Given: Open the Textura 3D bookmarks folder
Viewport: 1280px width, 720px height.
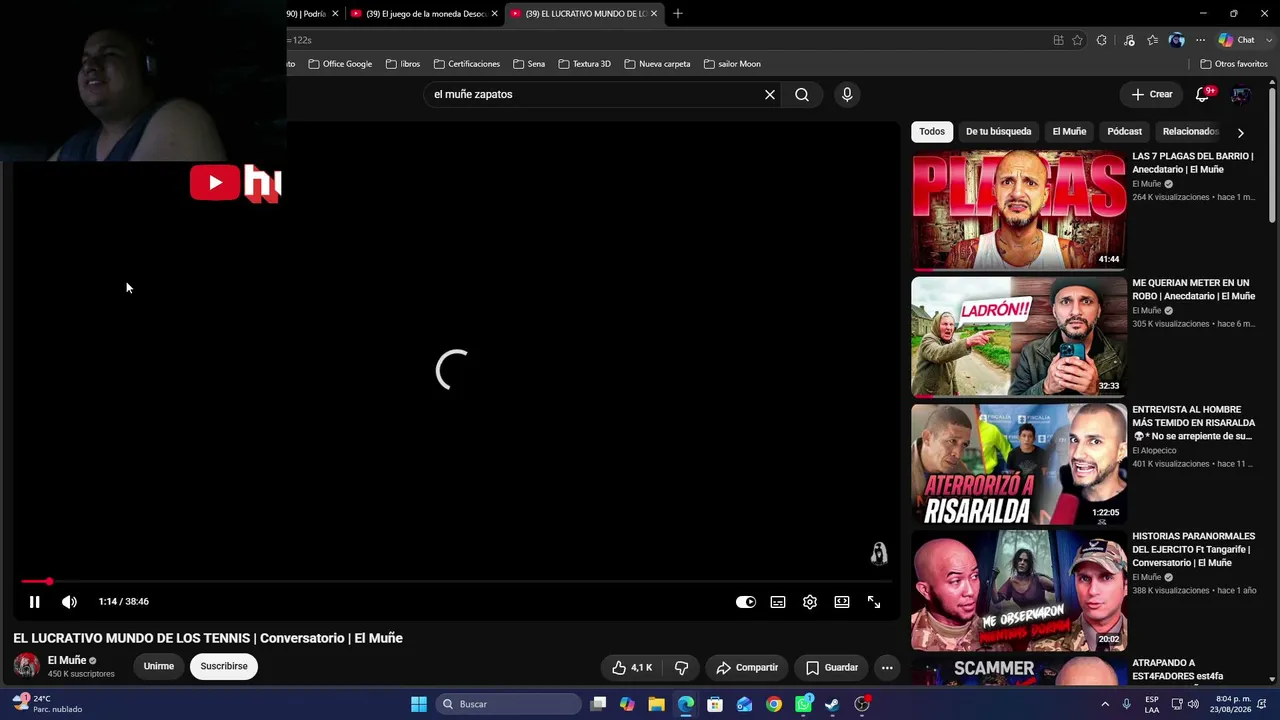Looking at the screenshot, I should (x=584, y=64).
